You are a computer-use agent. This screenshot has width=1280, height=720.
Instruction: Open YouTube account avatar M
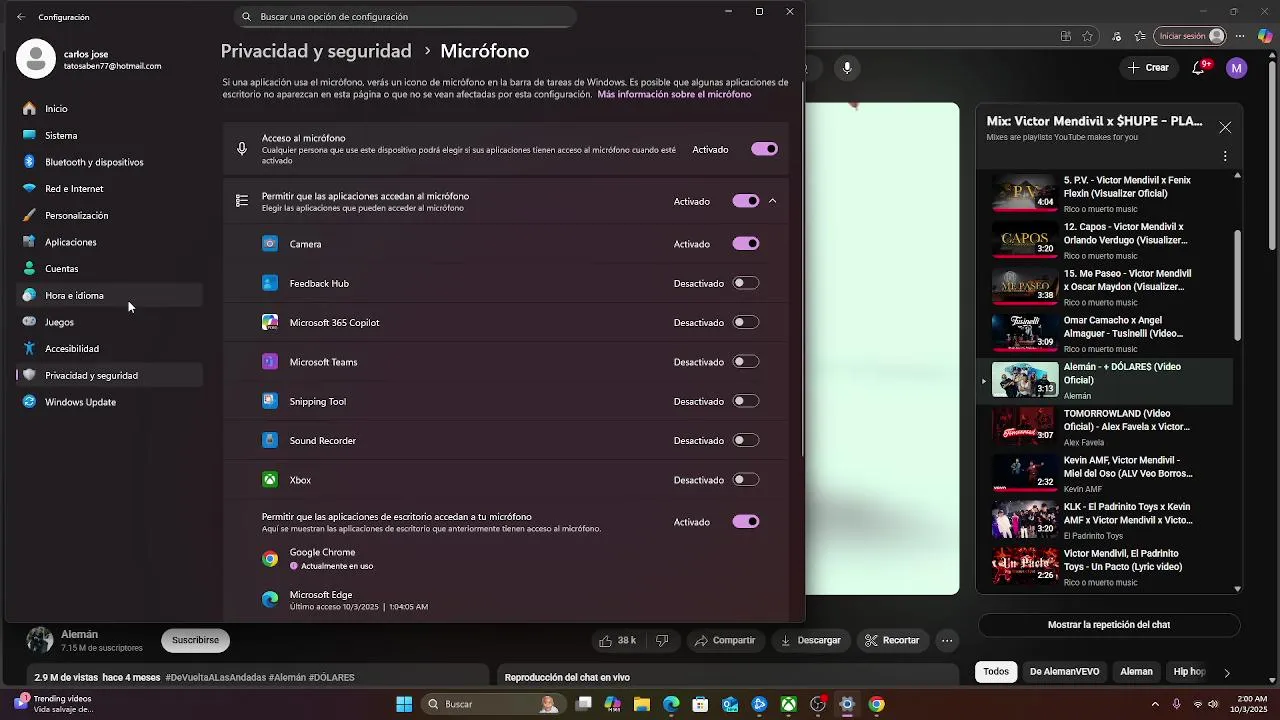1237,68
